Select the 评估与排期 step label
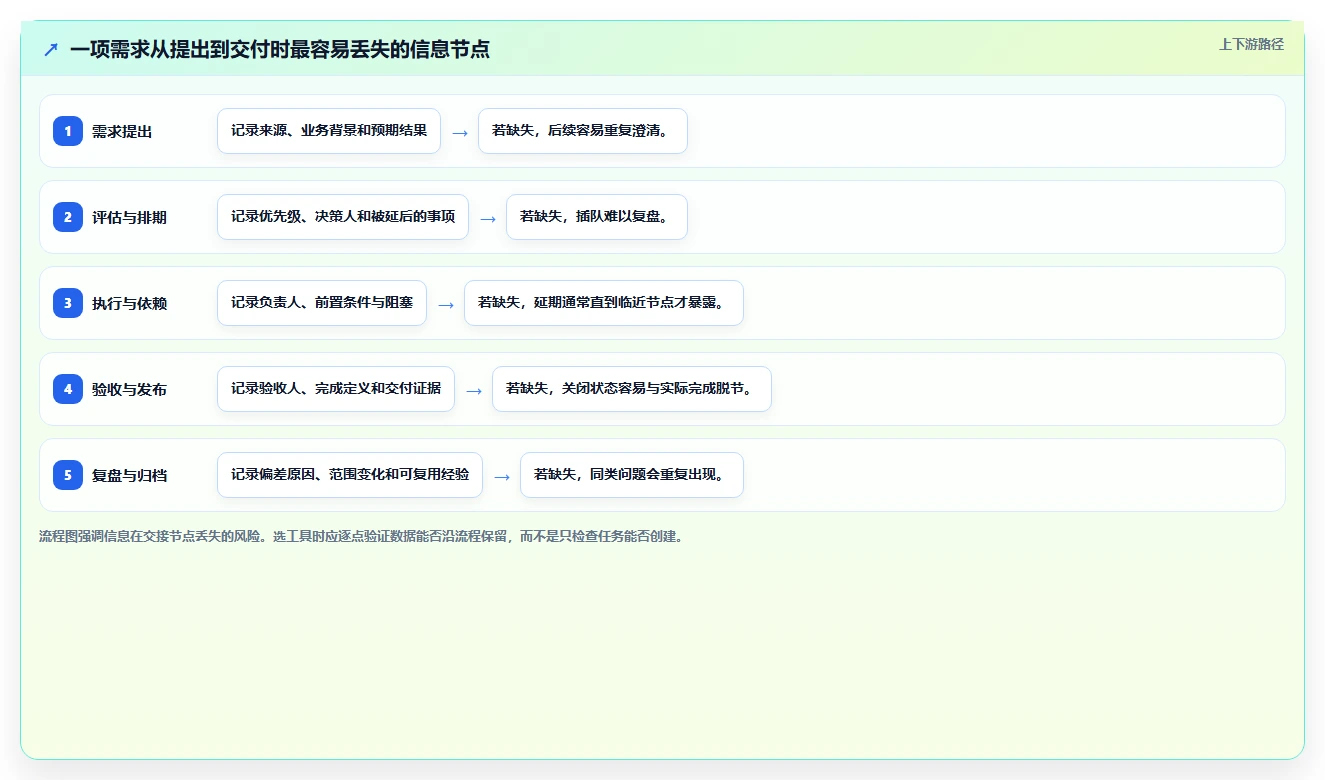This screenshot has width=1325, height=780. pyautogui.click(x=129, y=217)
